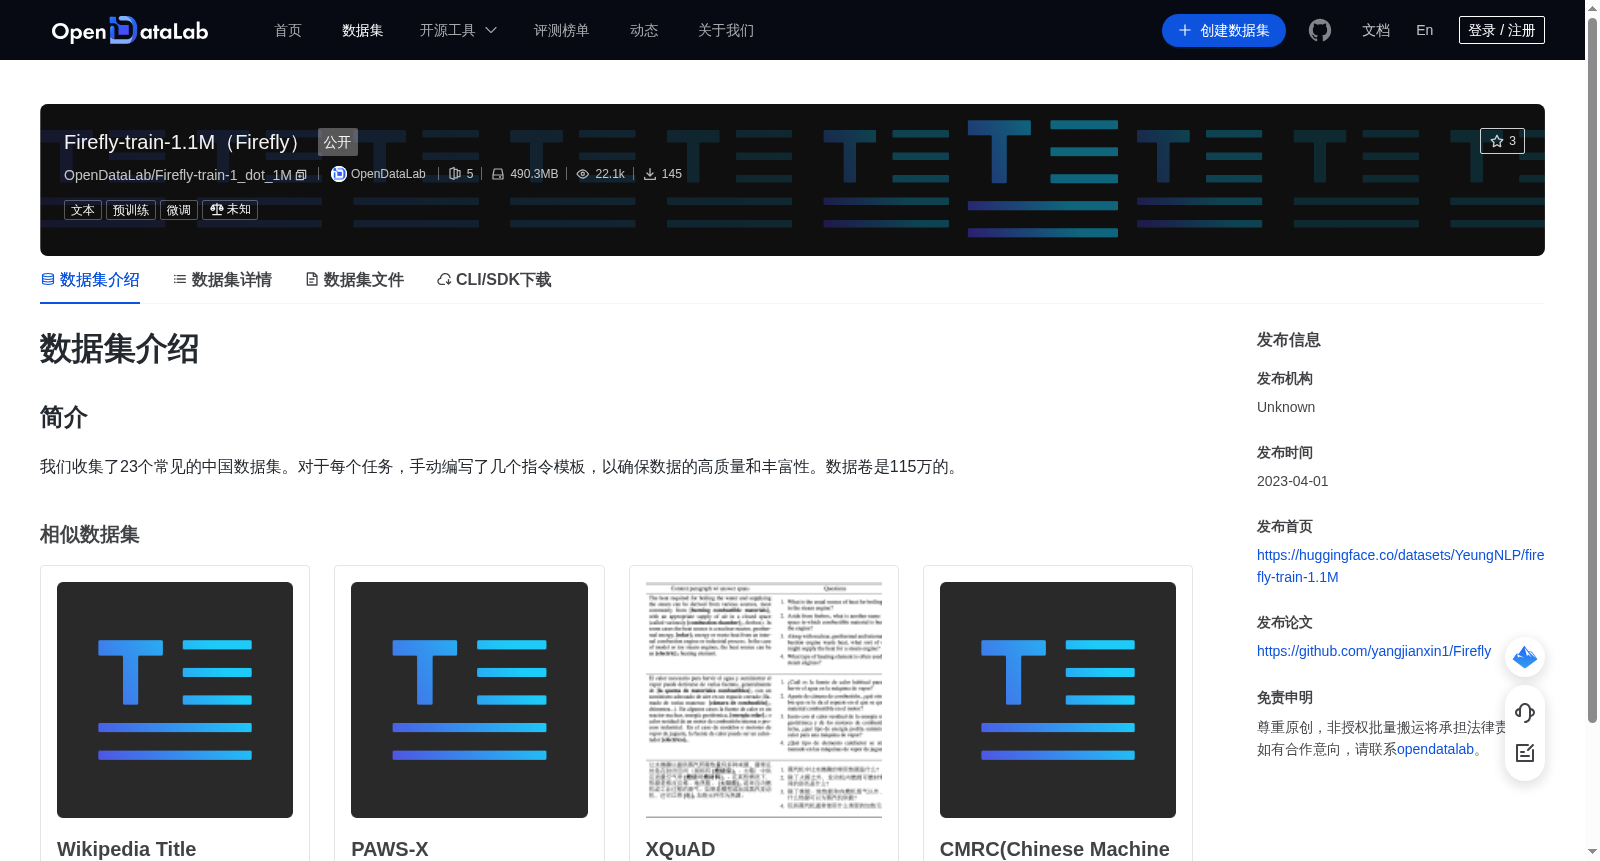Open CMRC dataset thumbnail
The height and width of the screenshot is (861, 1600).
coord(1058,700)
